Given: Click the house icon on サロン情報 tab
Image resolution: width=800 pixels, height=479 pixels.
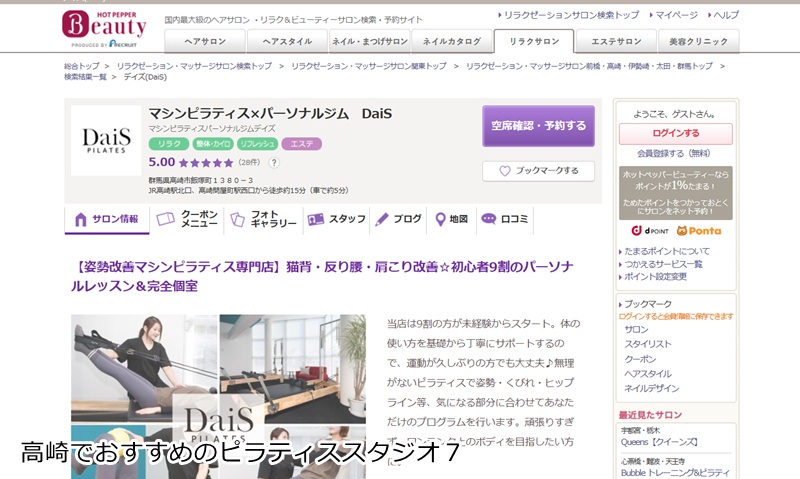Looking at the screenshot, I should [80, 219].
